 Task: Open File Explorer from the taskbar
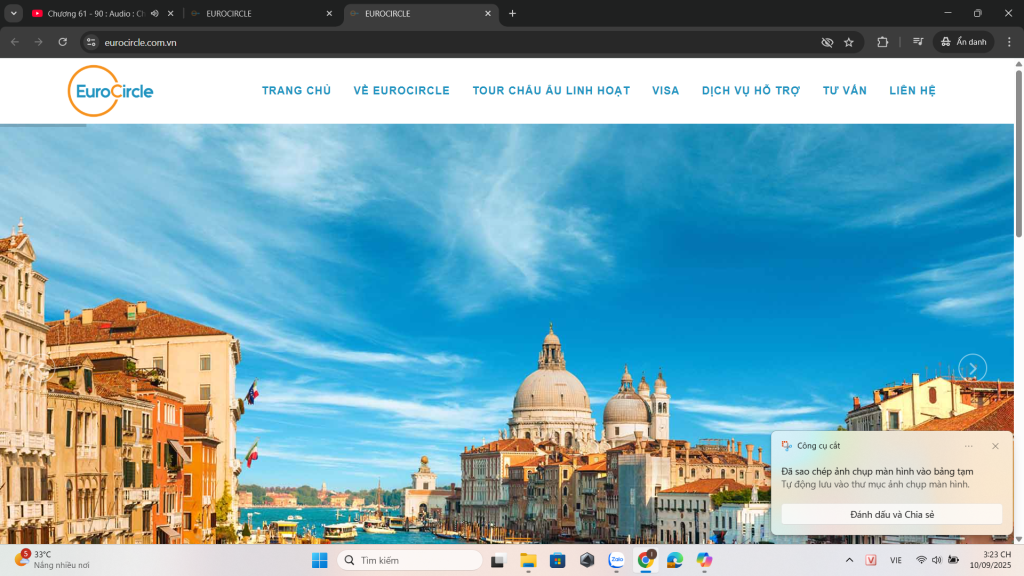(528, 560)
